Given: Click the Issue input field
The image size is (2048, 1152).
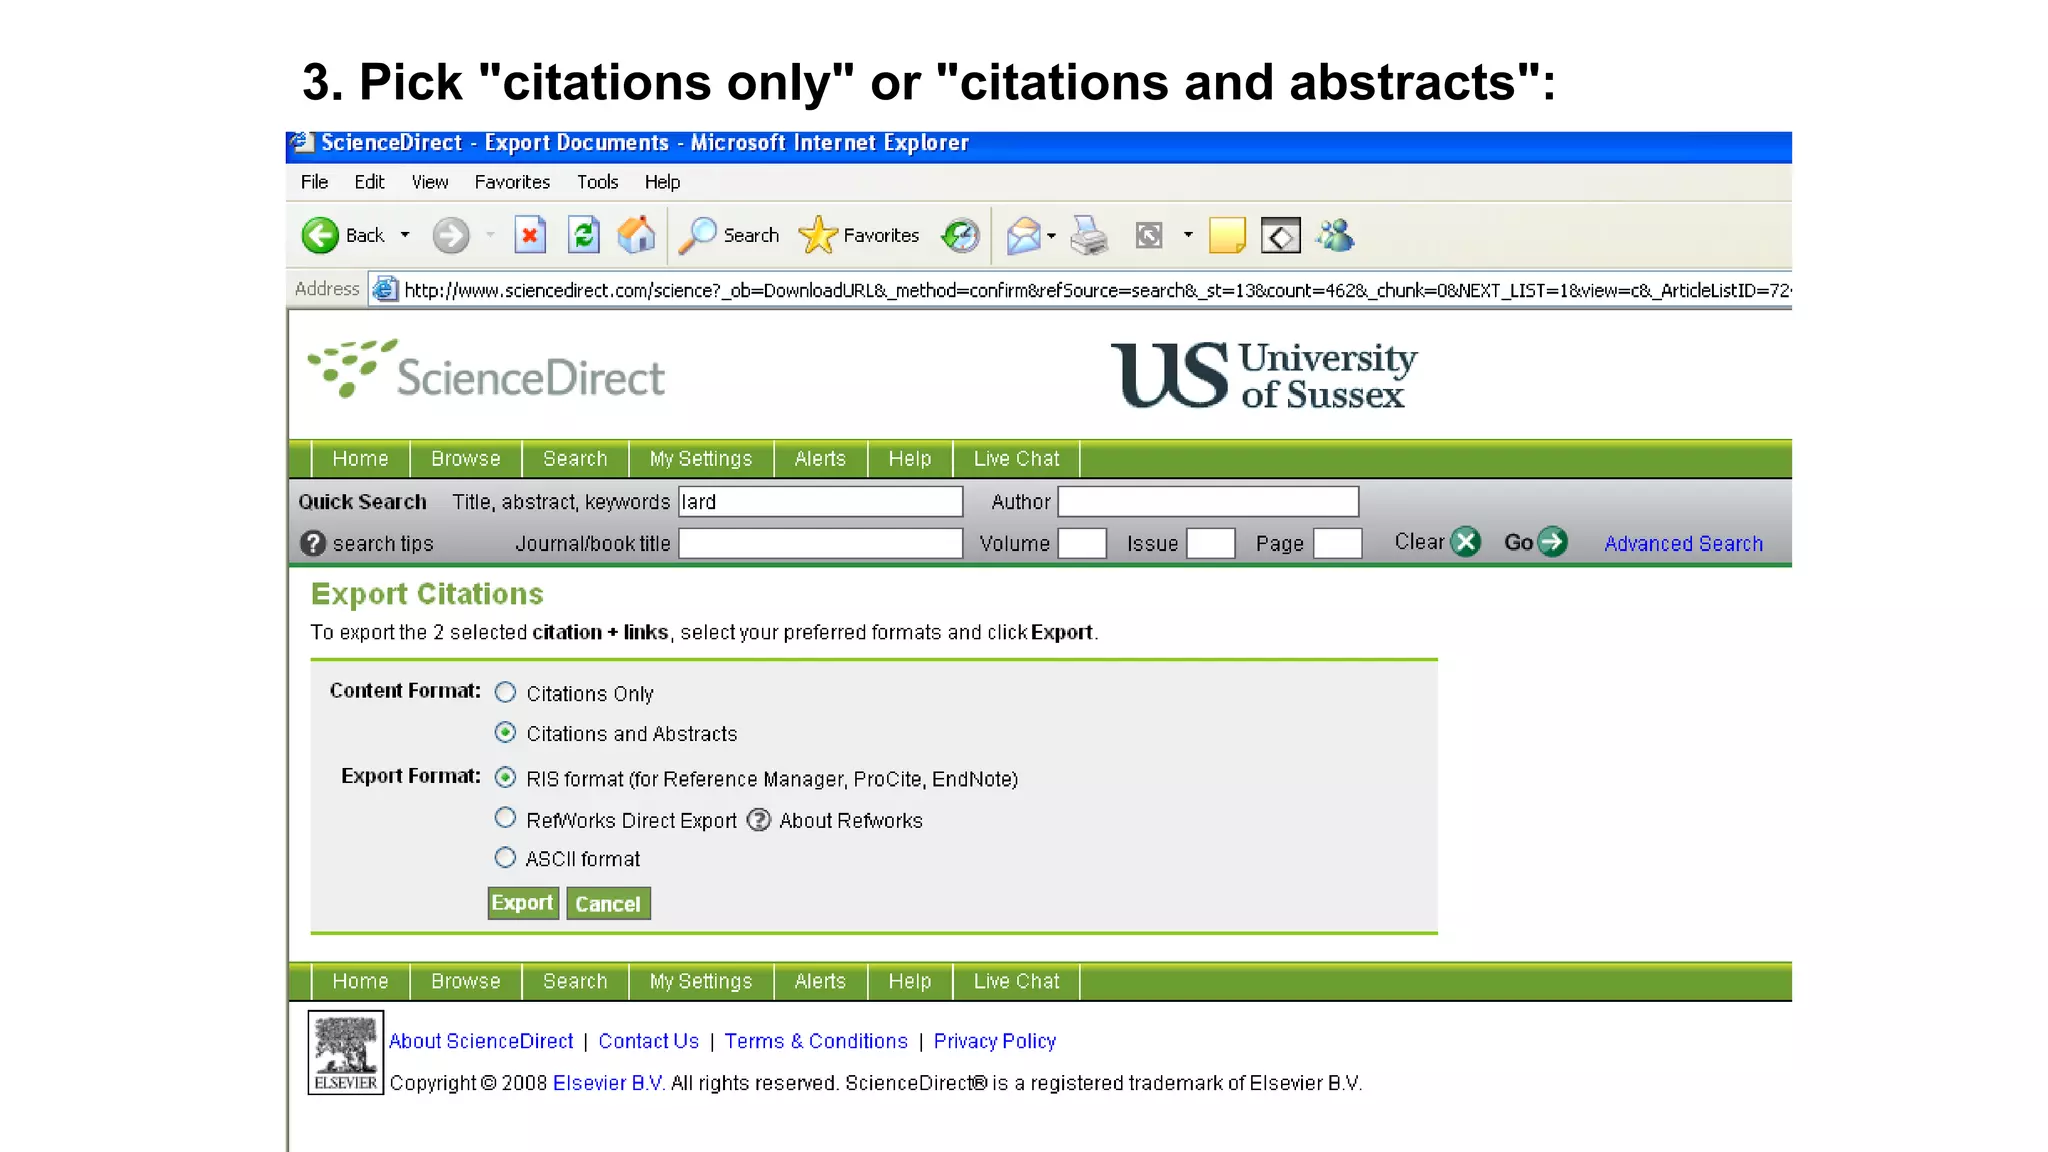Looking at the screenshot, I should click(x=1210, y=543).
